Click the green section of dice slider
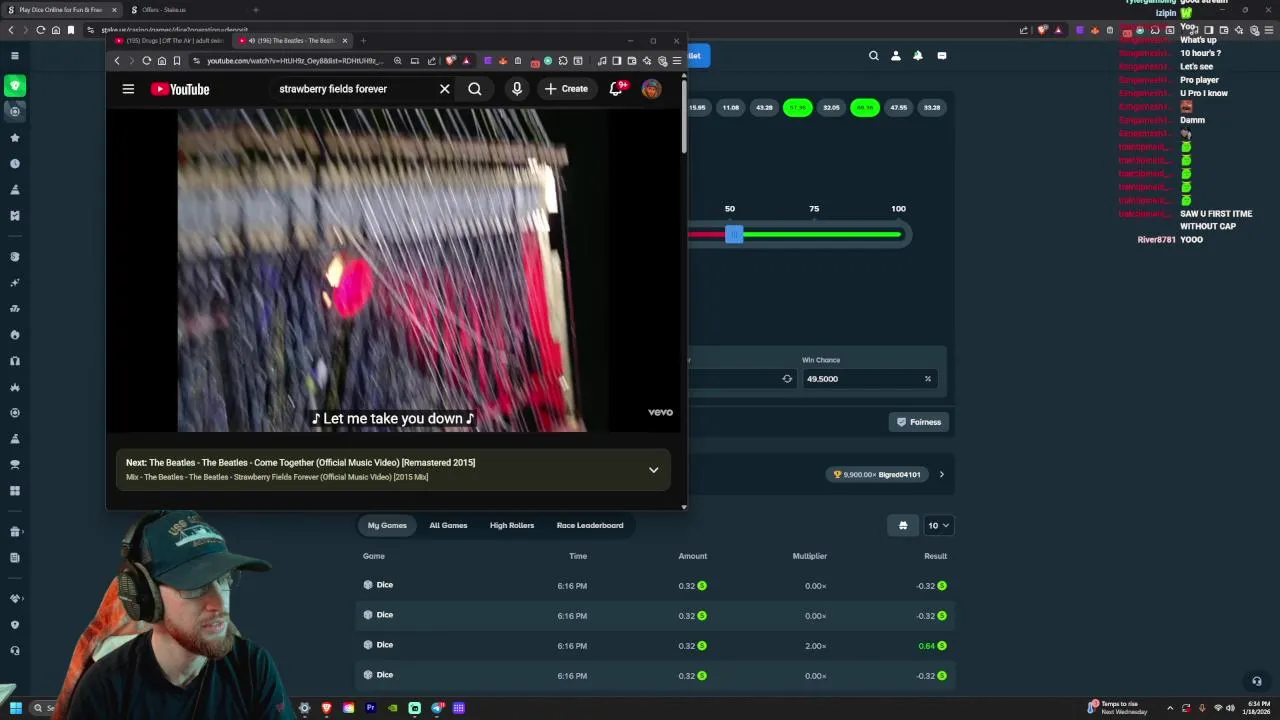This screenshot has height=720, width=1280. [x=820, y=234]
